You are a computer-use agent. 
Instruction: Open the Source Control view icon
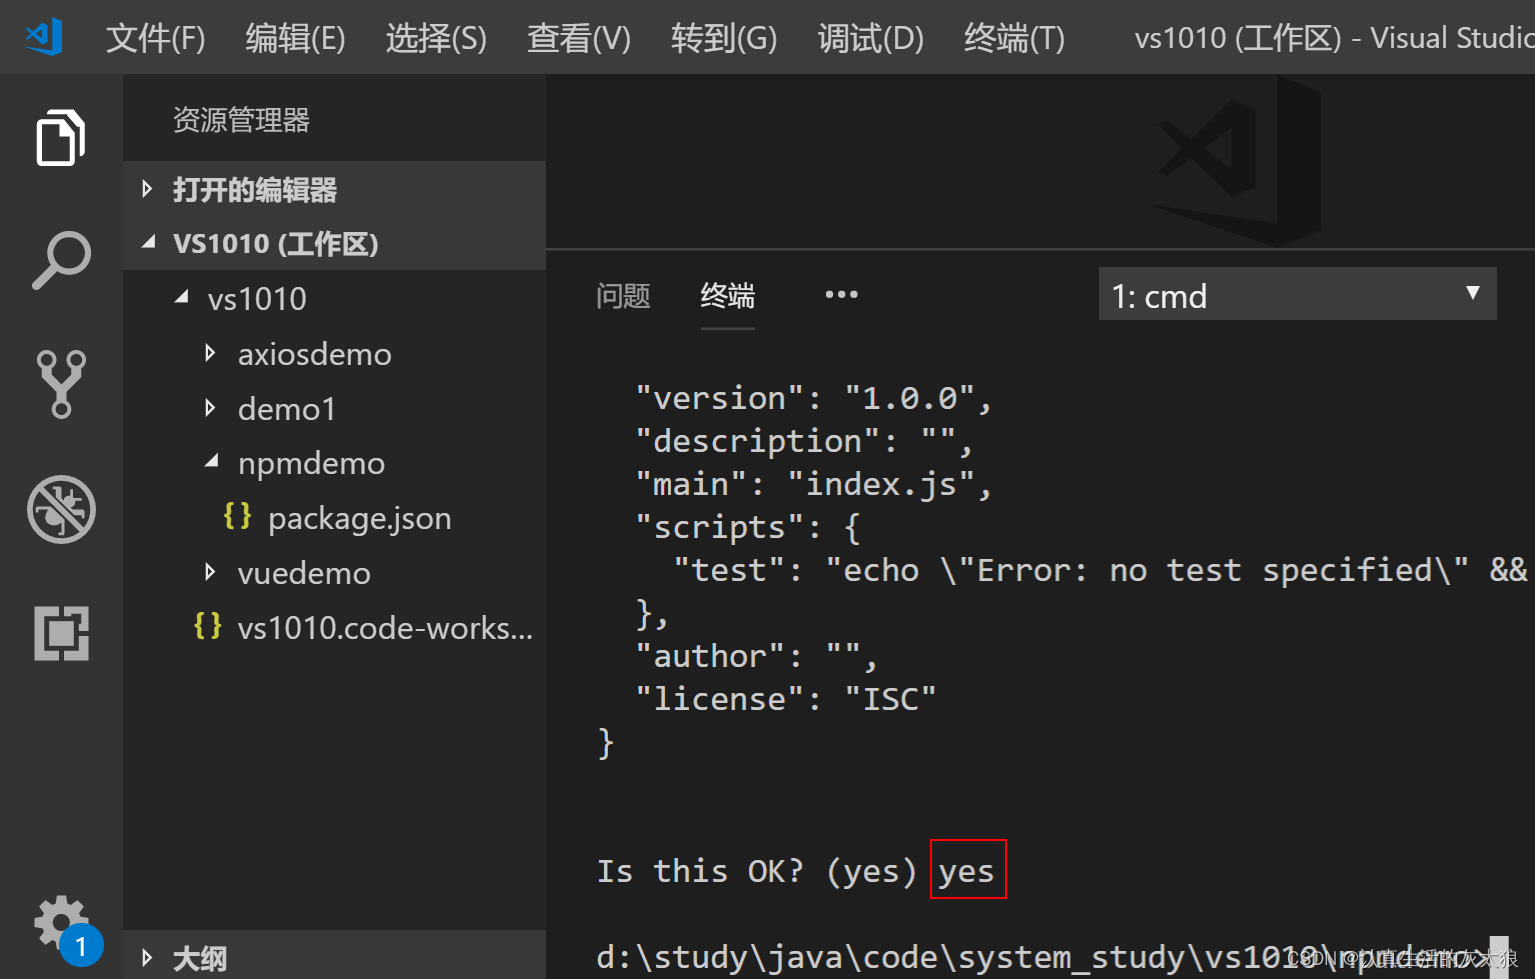pos(61,384)
